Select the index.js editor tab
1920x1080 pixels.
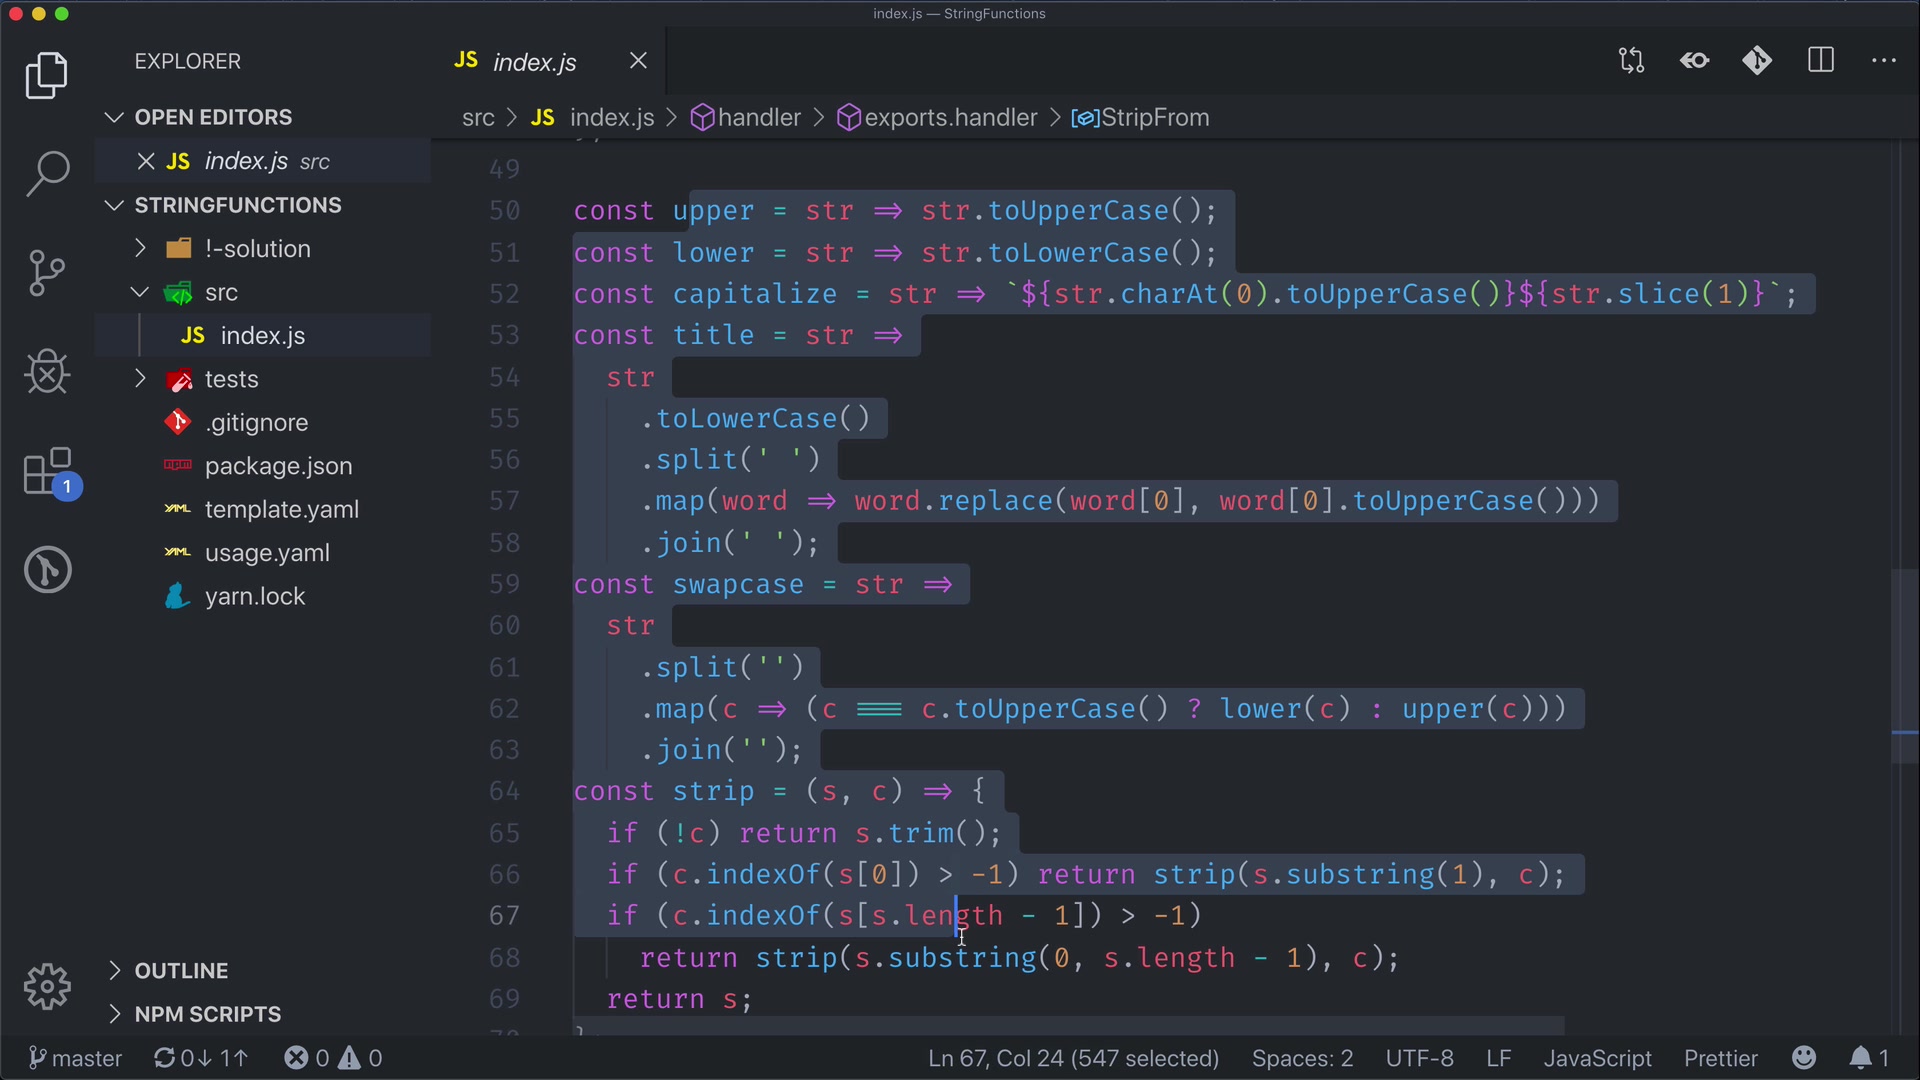click(x=534, y=62)
